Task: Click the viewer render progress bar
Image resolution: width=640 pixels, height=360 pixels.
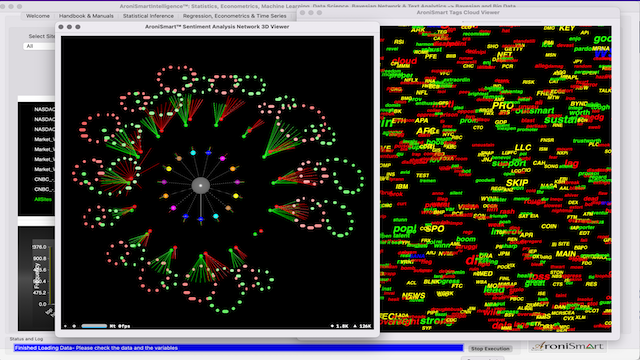Action: tap(94, 326)
